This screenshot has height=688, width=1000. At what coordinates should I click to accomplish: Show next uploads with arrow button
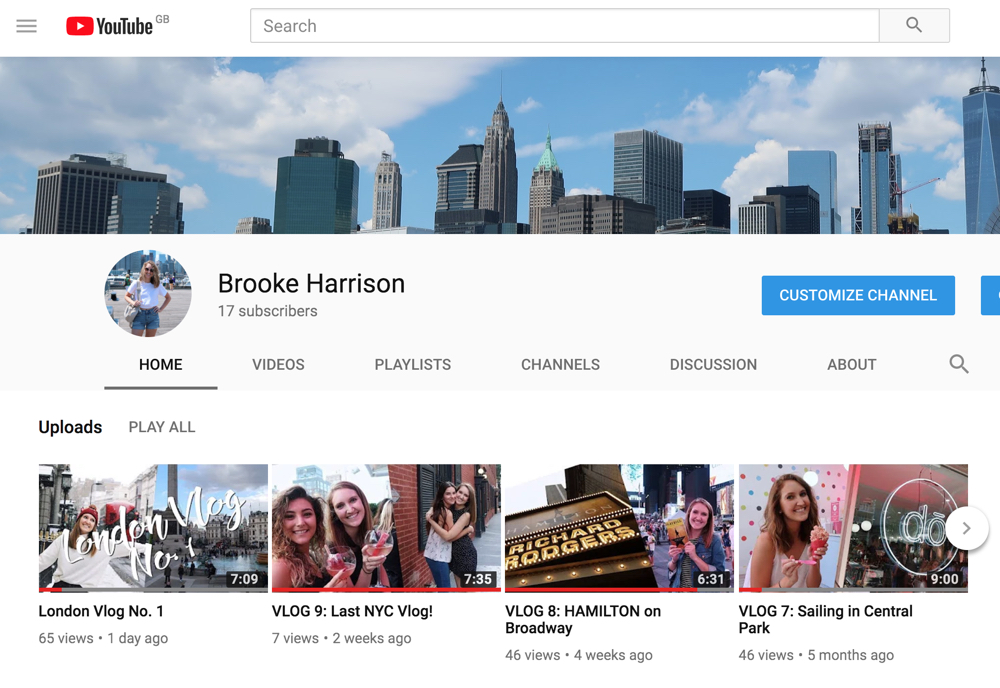[967, 528]
